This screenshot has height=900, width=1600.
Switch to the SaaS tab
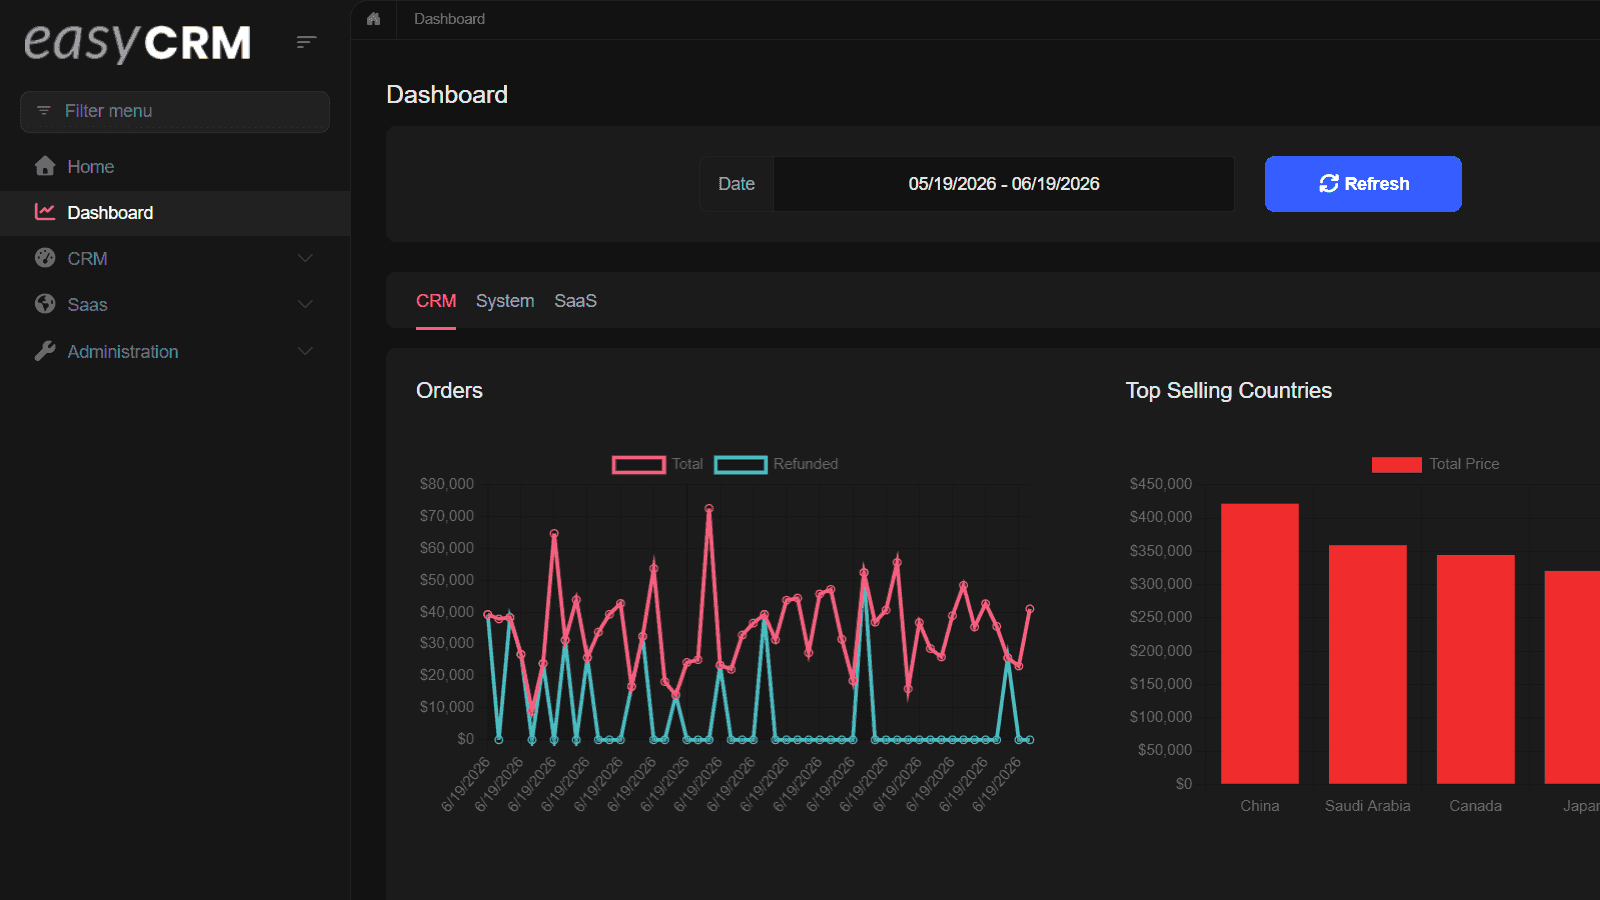(575, 301)
